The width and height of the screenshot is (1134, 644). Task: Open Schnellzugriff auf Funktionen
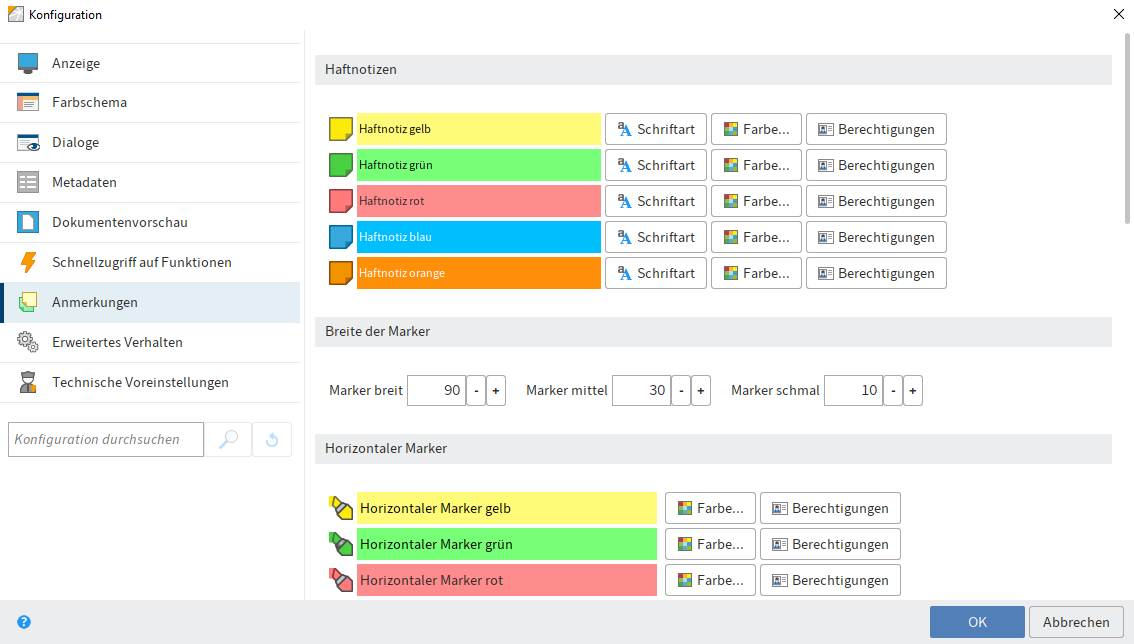click(150, 262)
